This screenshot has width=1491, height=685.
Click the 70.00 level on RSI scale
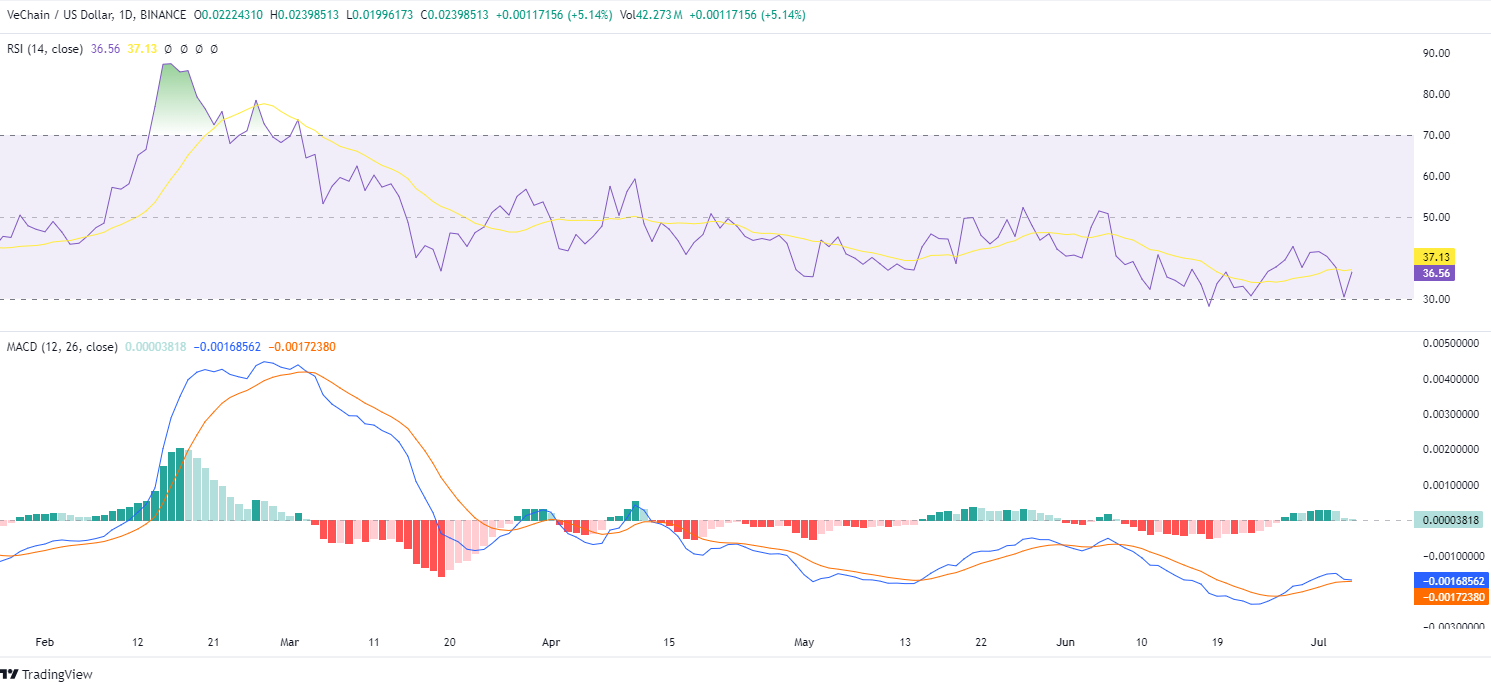point(1435,135)
